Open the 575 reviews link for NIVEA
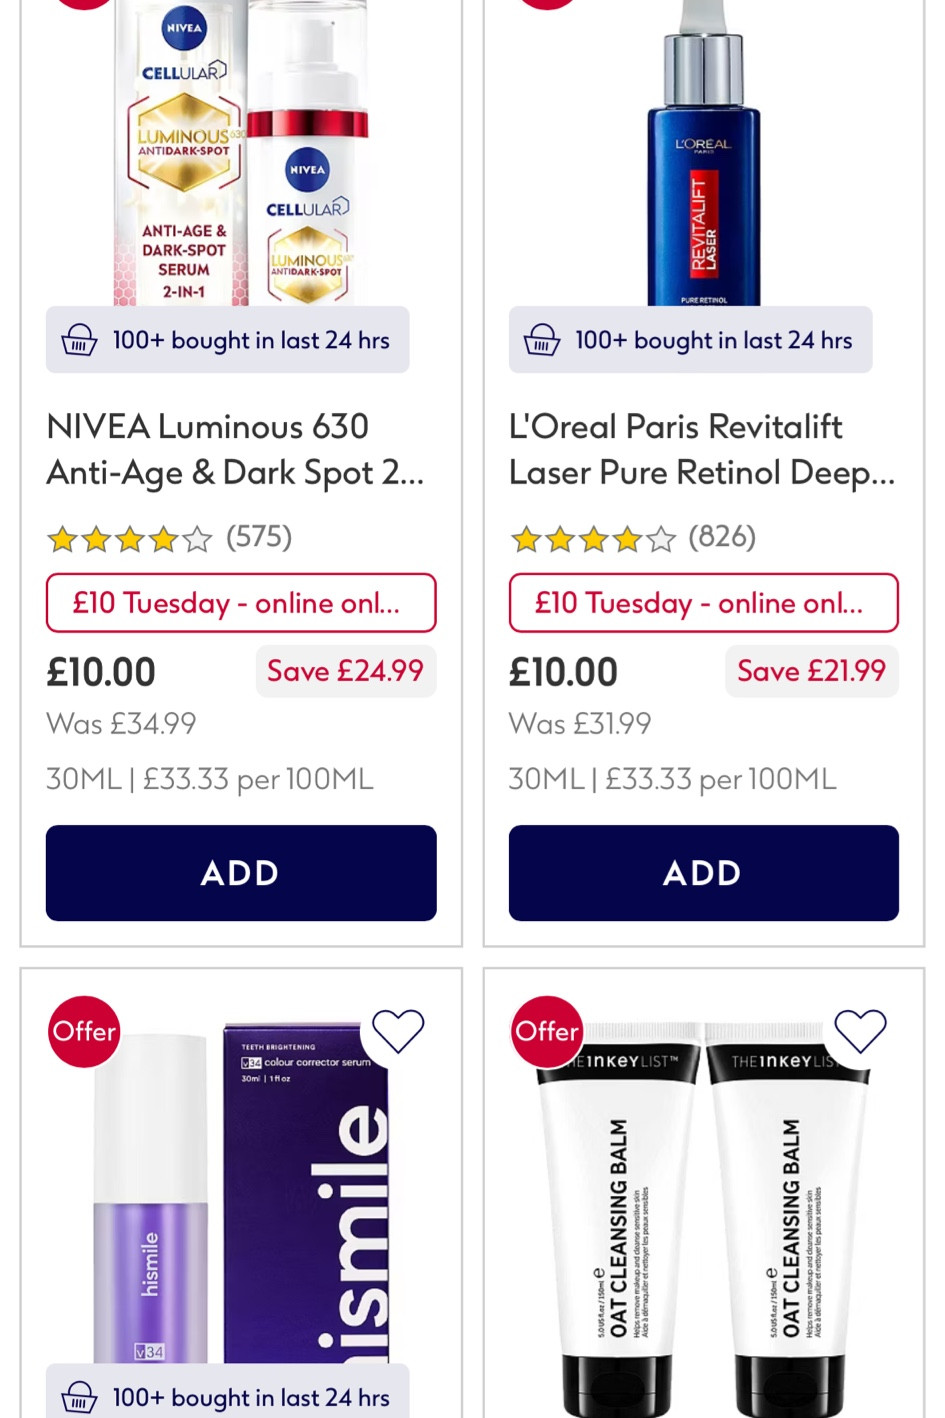This screenshot has width=945, height=1418. click(256, 537)
